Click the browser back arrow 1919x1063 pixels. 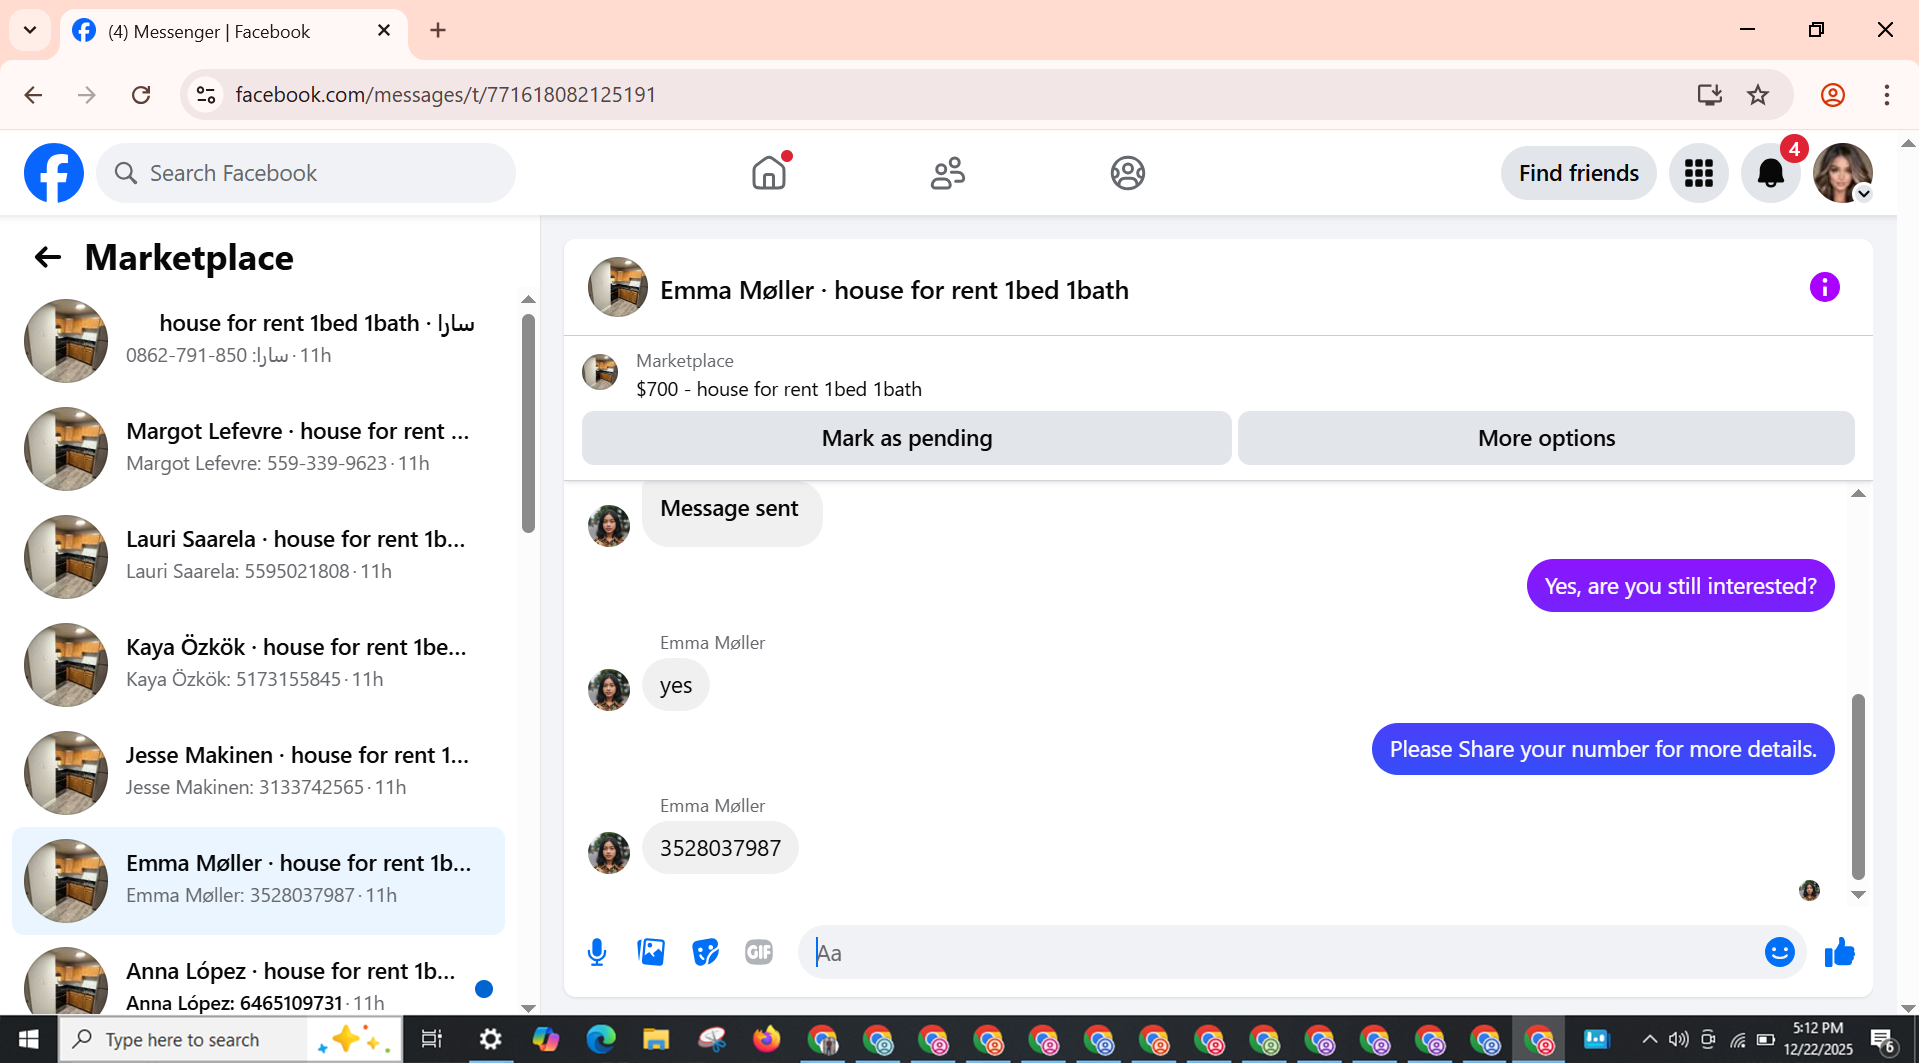click(x=33, y=95)
